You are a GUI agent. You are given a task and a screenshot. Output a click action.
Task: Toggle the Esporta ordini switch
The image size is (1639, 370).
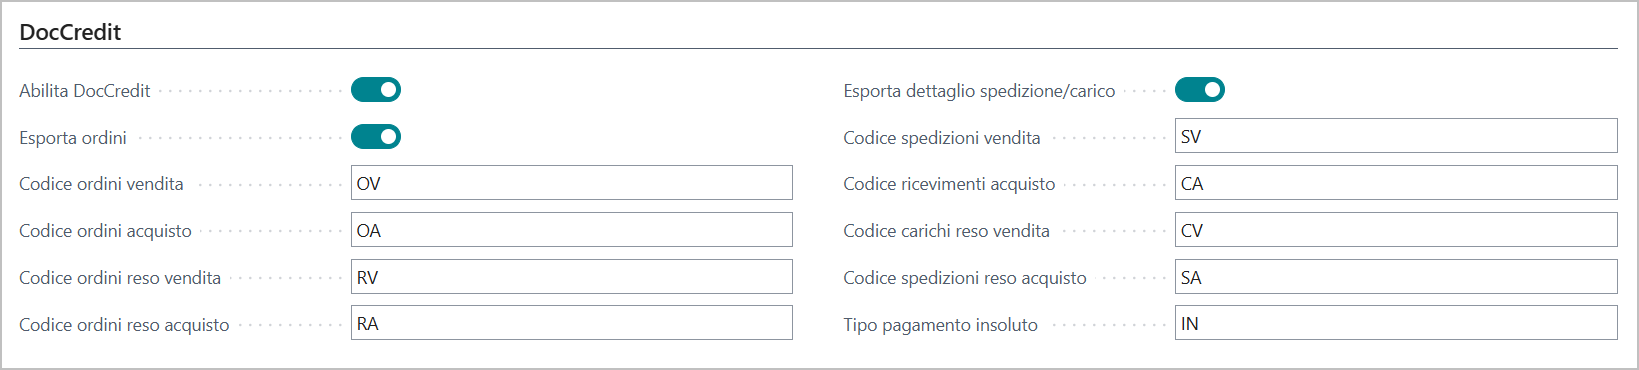tap(376, 137)
